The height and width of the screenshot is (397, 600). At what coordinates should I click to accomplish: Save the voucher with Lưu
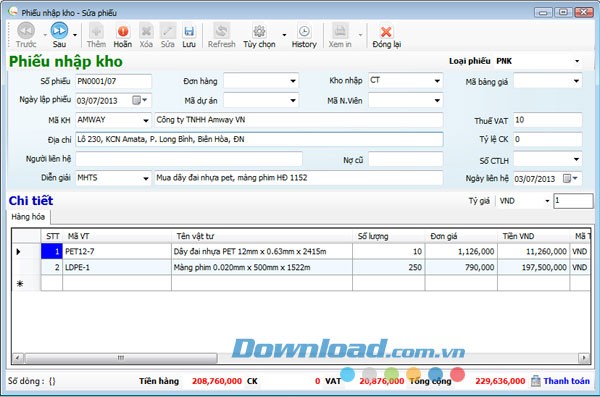coord(189,35)
